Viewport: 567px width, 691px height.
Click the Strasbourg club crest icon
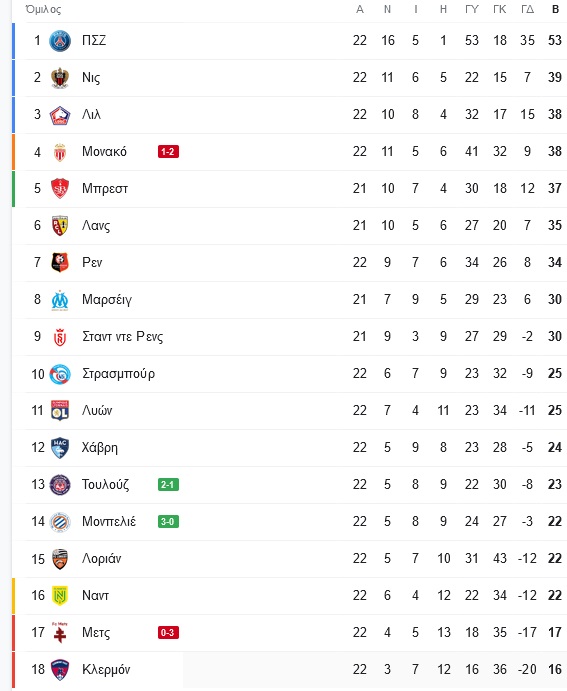click(60, 374)
